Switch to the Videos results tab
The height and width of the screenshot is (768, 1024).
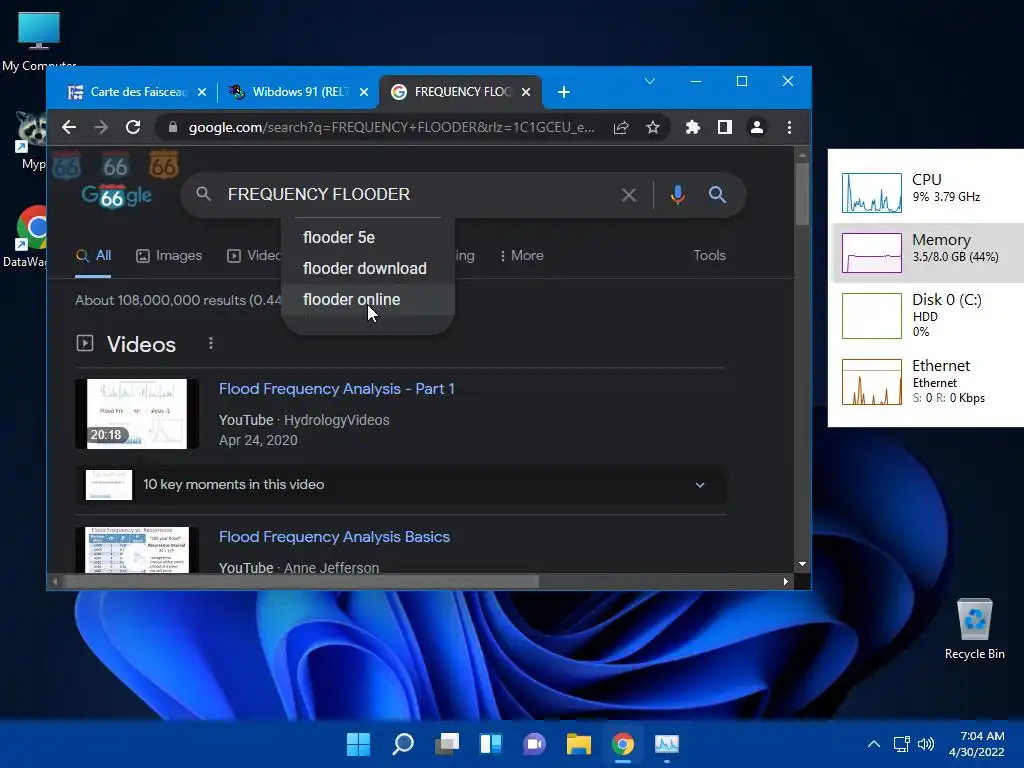(x=253, y=256)
